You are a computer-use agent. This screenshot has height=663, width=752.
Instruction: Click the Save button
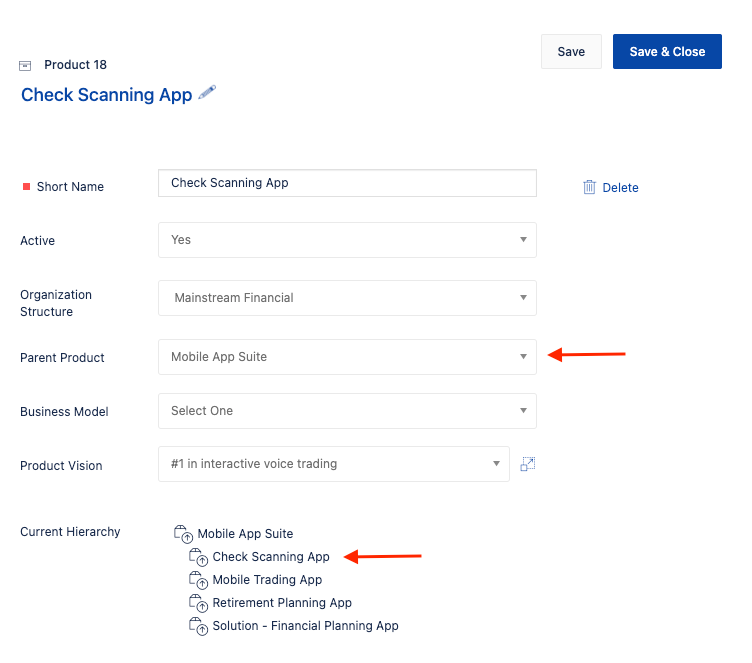(571, 51)
